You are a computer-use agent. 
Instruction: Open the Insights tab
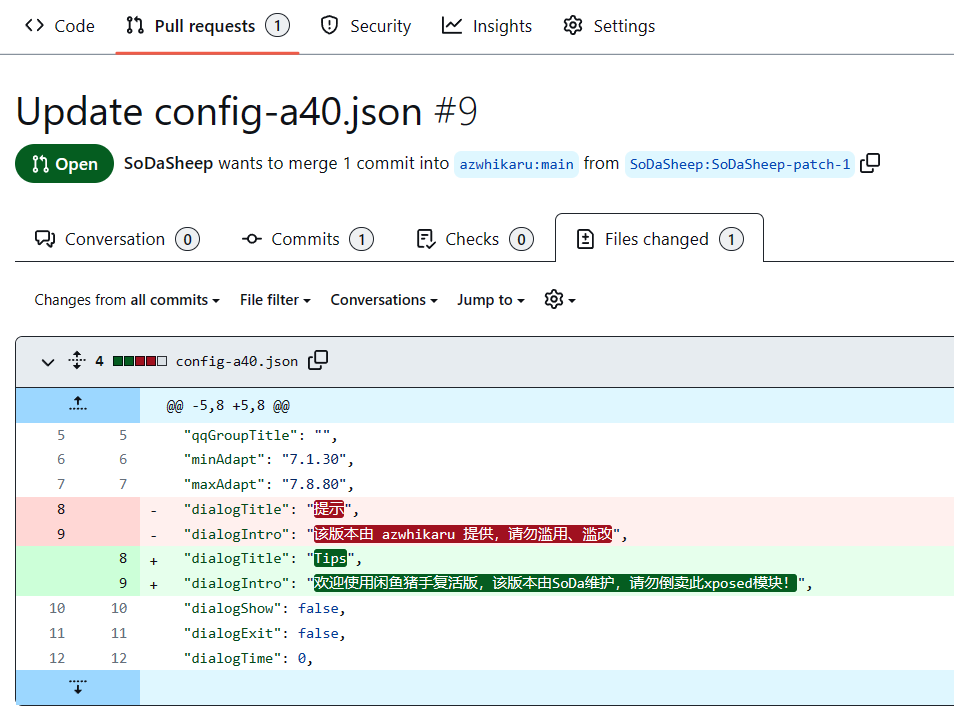pyautogui.click(x=487, y=26)
